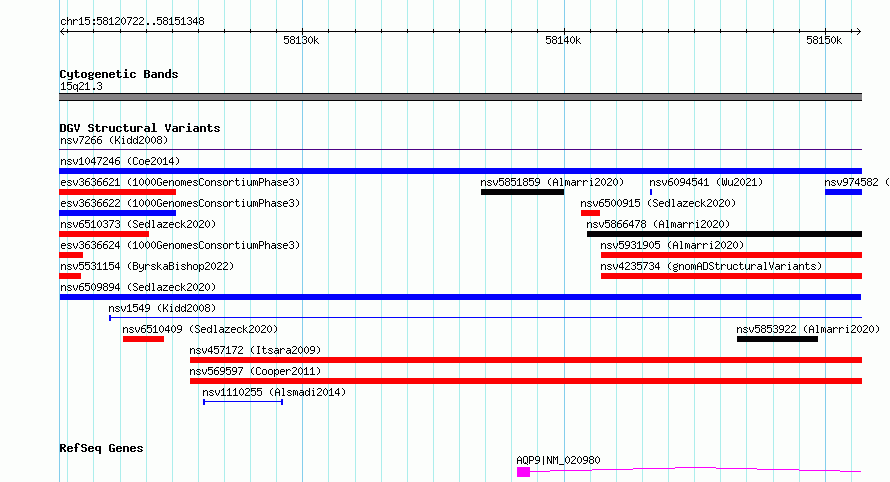Open the nsv5931905 (Almarri2020) label
Image resolution: width=890 pixels, height=482 pixels.
(672, 245)
